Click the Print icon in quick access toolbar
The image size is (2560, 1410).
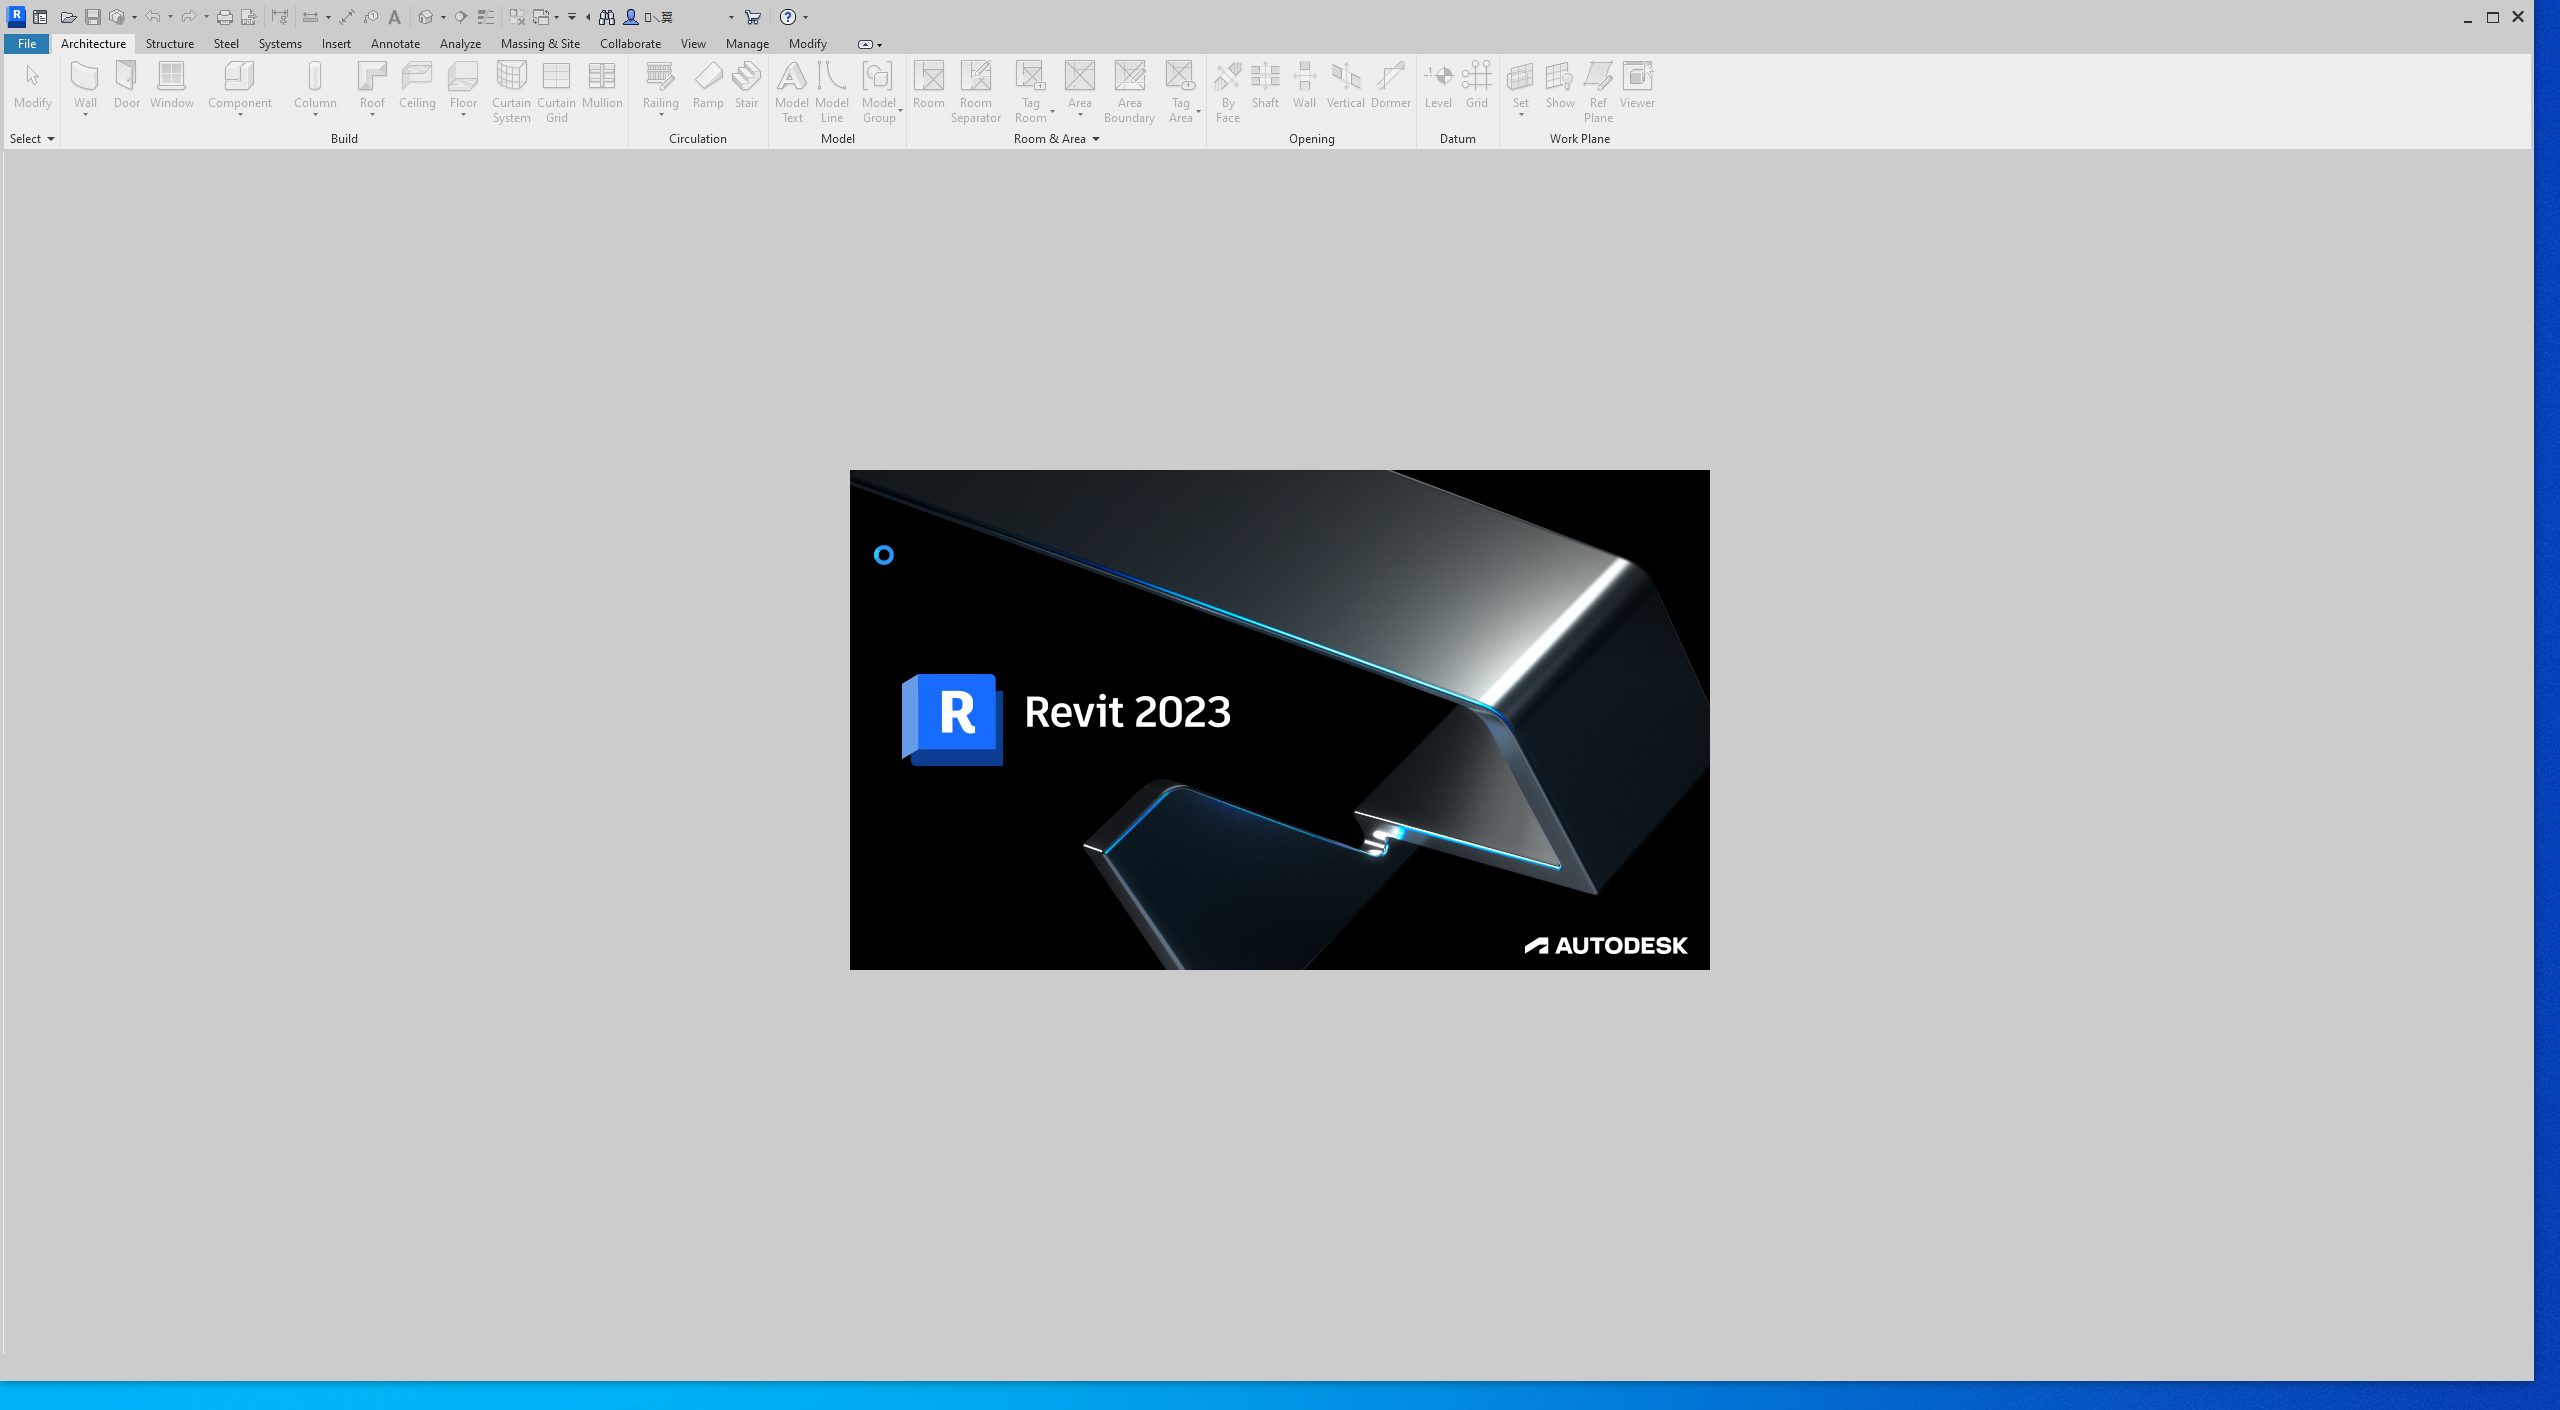pyautogui.click(x=224, y=17)
